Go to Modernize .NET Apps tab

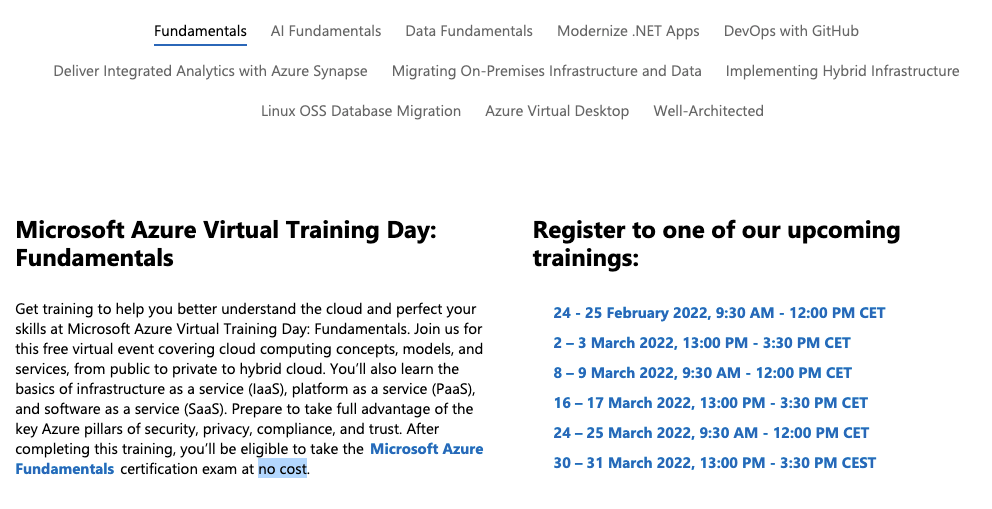(x=628, y=31)
